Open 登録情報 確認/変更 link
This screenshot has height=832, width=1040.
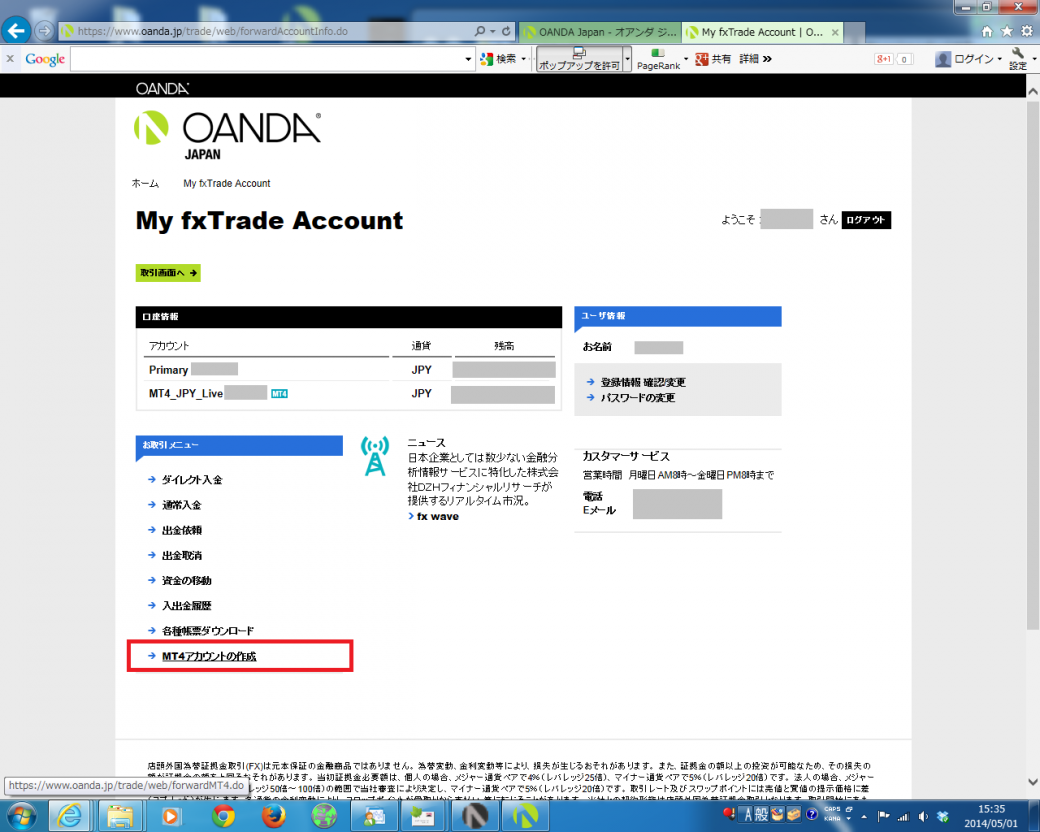(x=643, y=382)
